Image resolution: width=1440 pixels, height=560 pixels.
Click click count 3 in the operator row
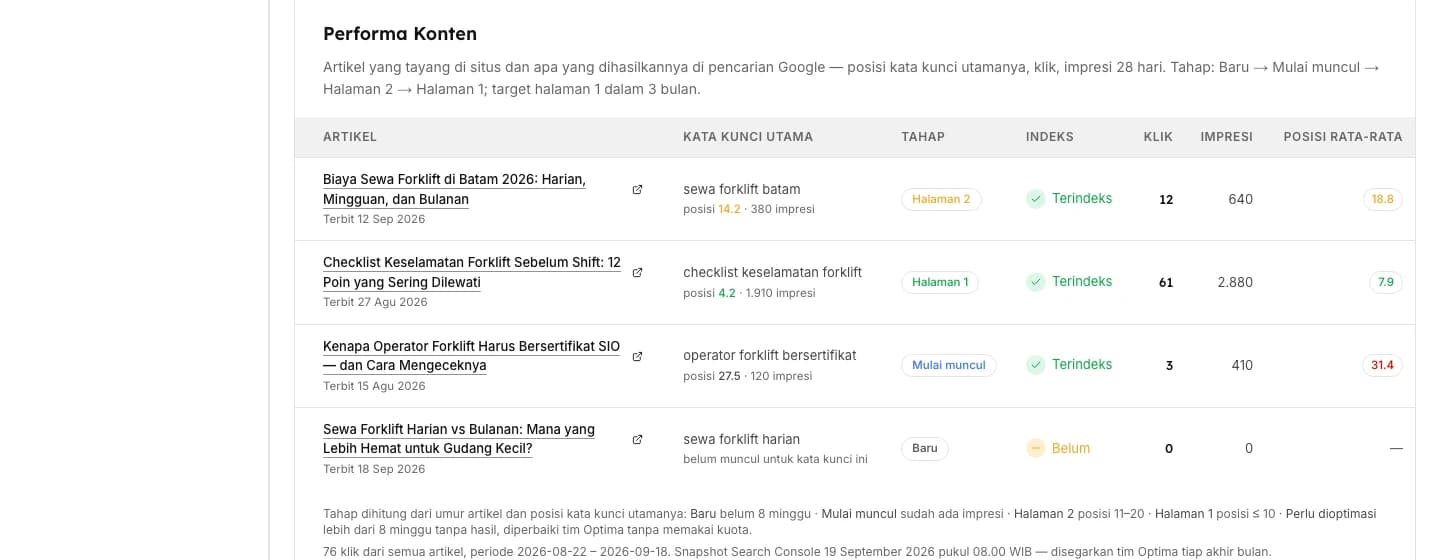point(1169,365)
